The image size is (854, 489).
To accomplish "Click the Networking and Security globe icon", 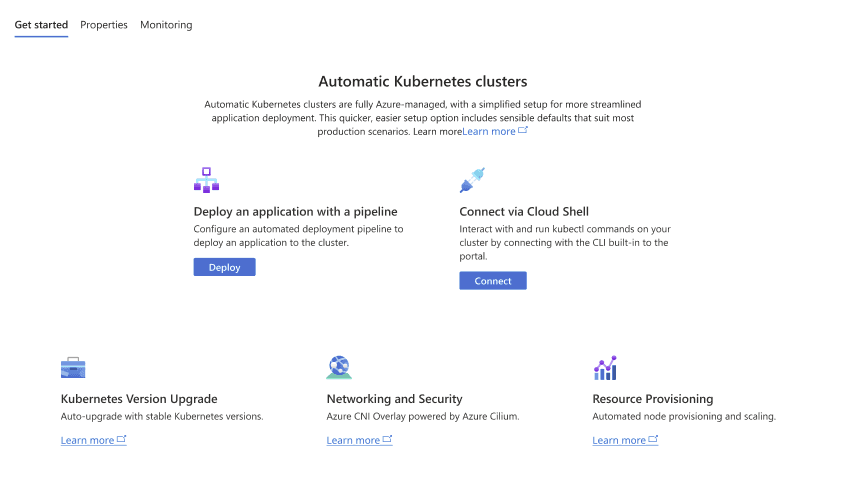I will click(x=339, y=368).
